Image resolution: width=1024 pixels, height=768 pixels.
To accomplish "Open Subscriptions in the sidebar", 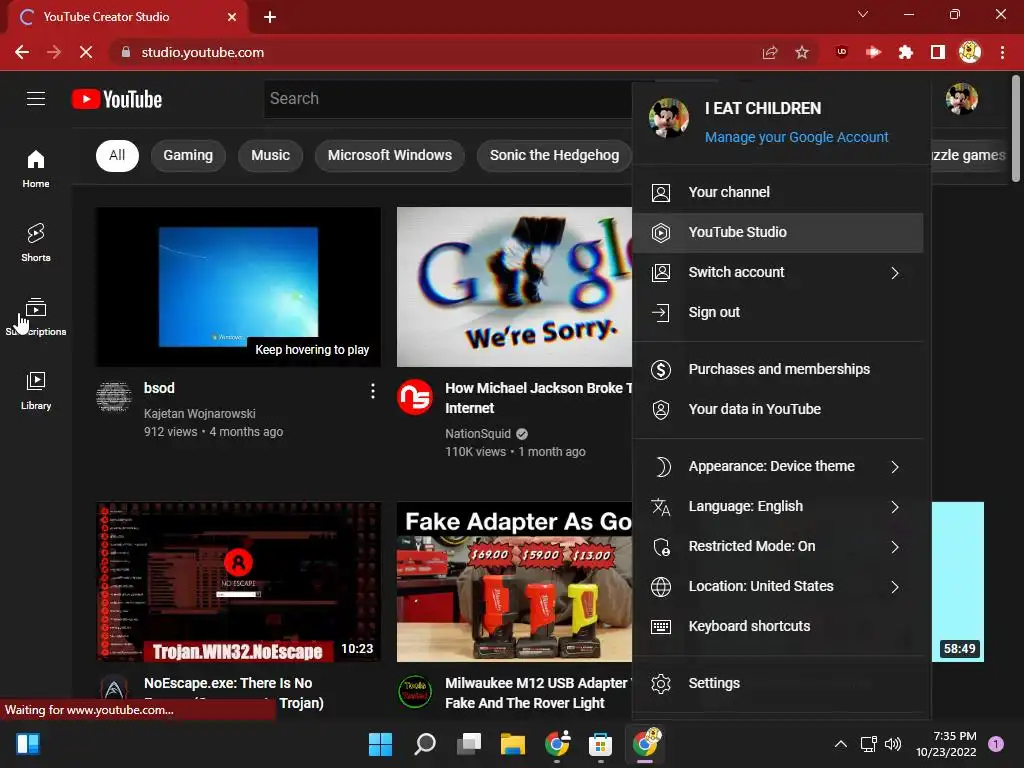I will (36, 317).
